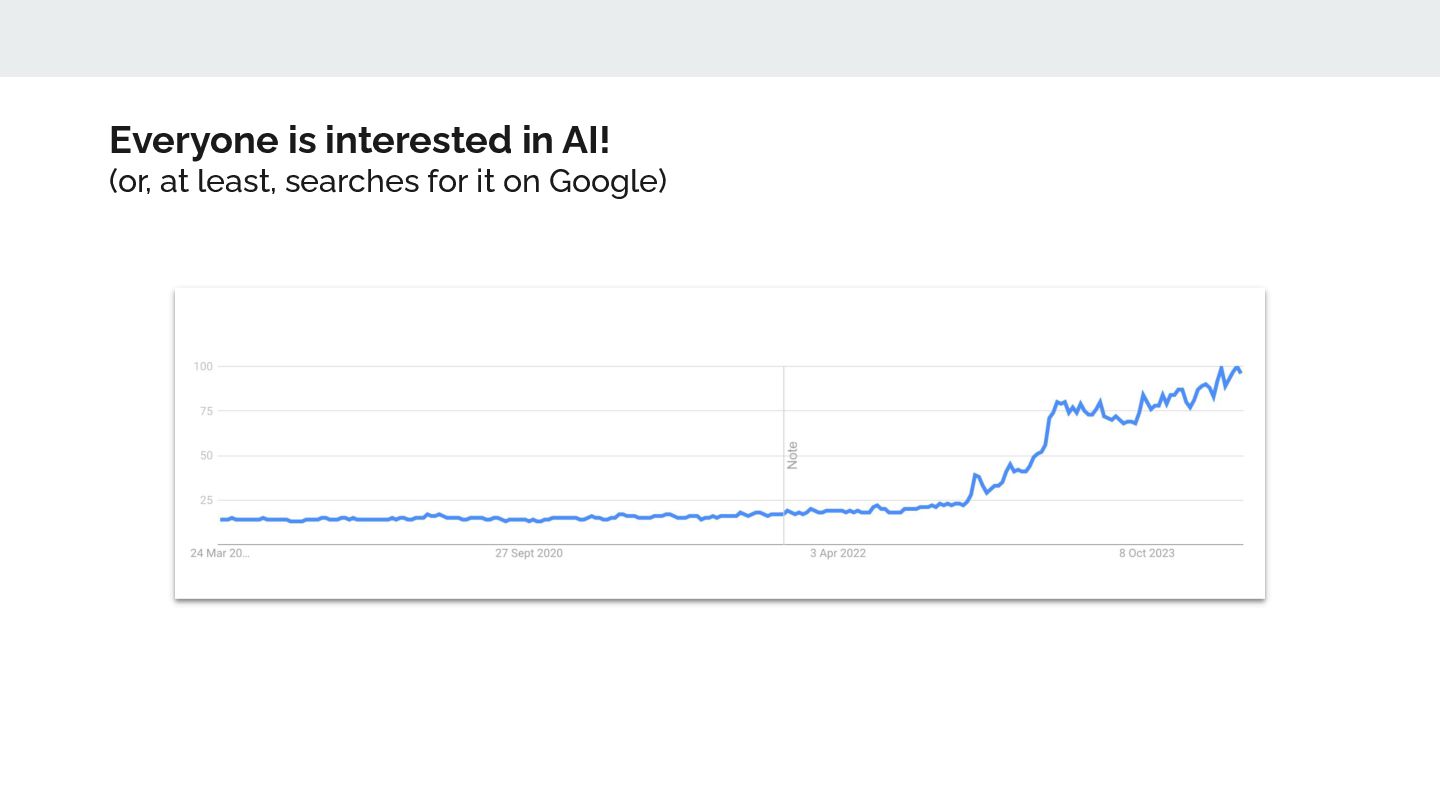Screen dimensions: 1440x810
Task: Click the "3 Apr 2022" date label
Action: (x=838, y=553)
